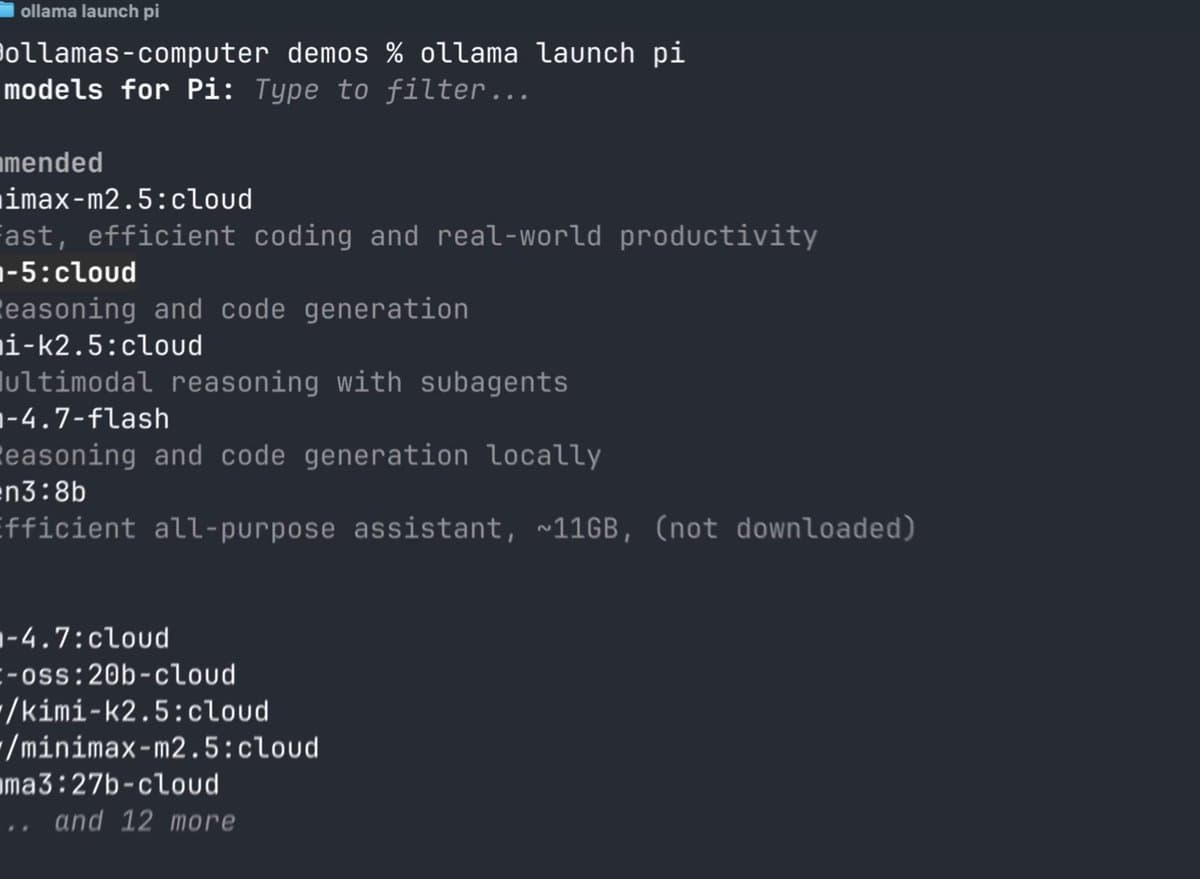The height and width of the screenshot is (879, 1200).
Task: Click "Fast, efficient coding" description line
Action: (x=408, y=236)
